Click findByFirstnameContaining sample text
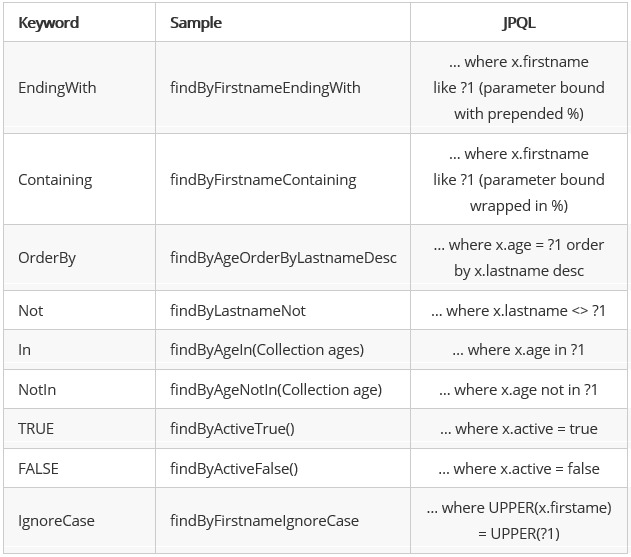The image size is (631, 557). pyautogui.click(x=263, y=180)
